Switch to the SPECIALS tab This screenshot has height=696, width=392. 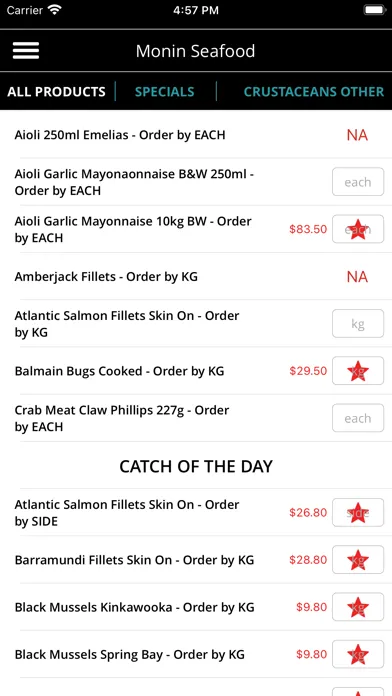[x=165, y=91]
